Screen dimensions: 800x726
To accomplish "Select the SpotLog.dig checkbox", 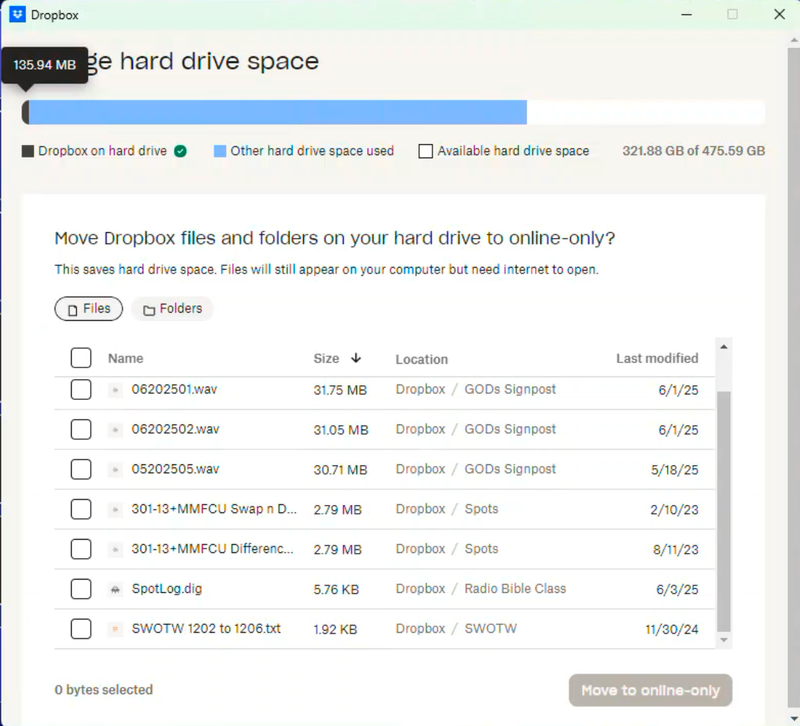I will [x=81, y=590].
